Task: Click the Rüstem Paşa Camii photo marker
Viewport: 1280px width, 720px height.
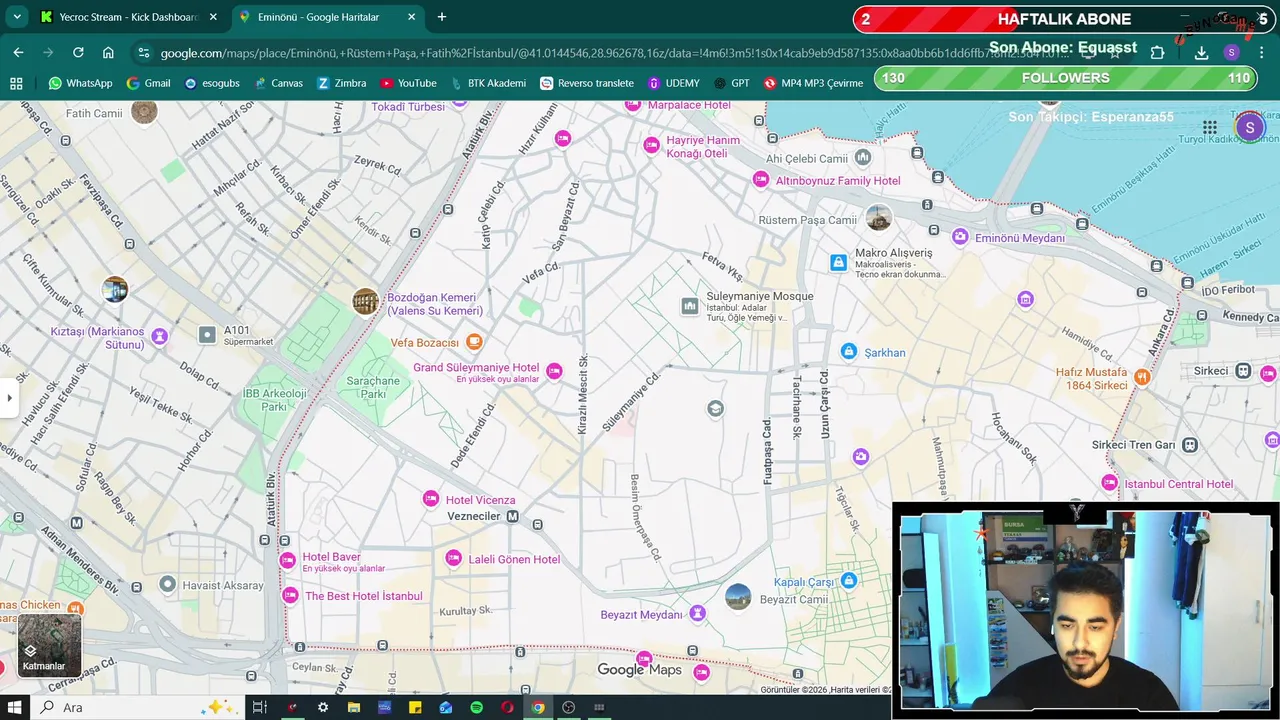Action: (879, 218)
